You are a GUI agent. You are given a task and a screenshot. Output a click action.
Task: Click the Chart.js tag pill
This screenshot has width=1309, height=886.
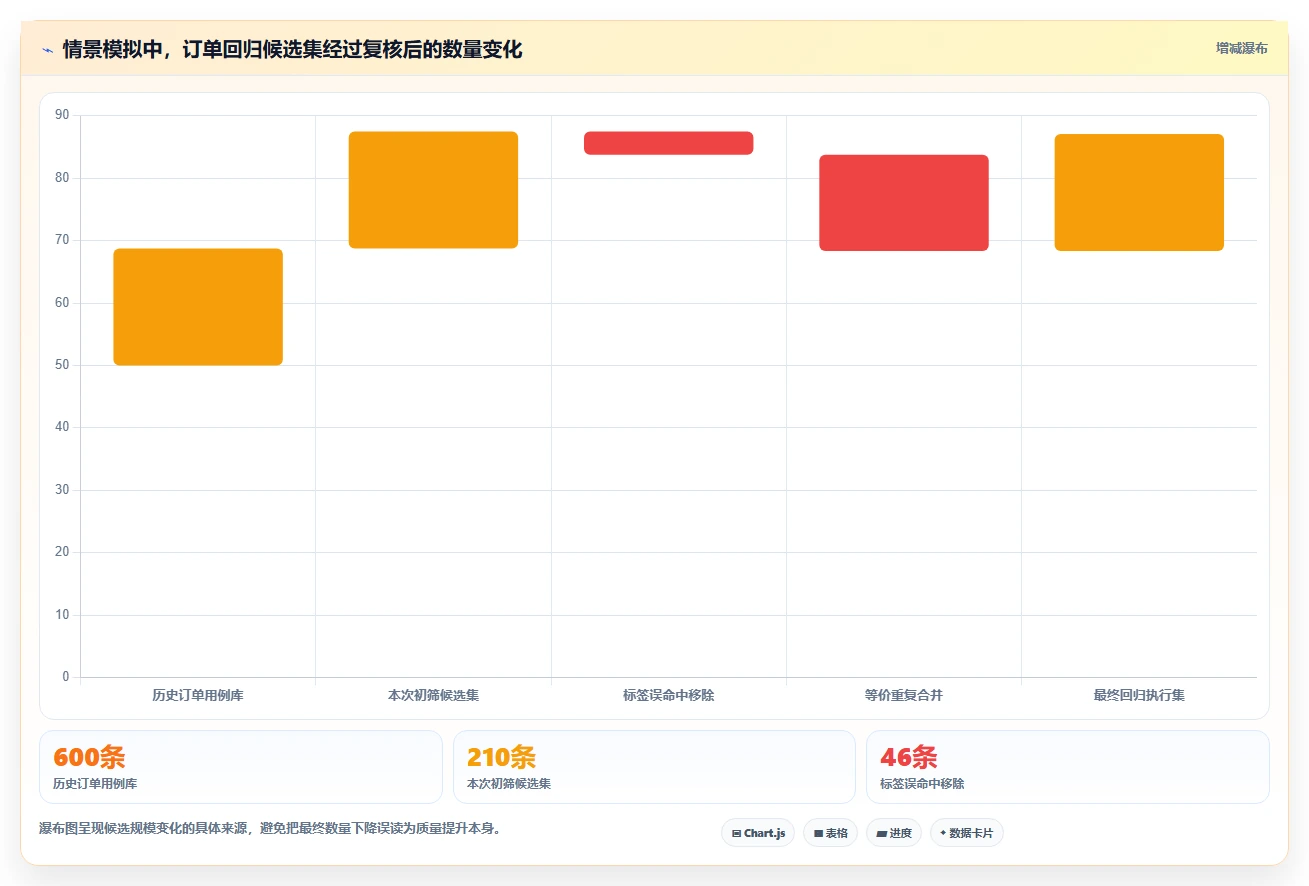(758, 833)
